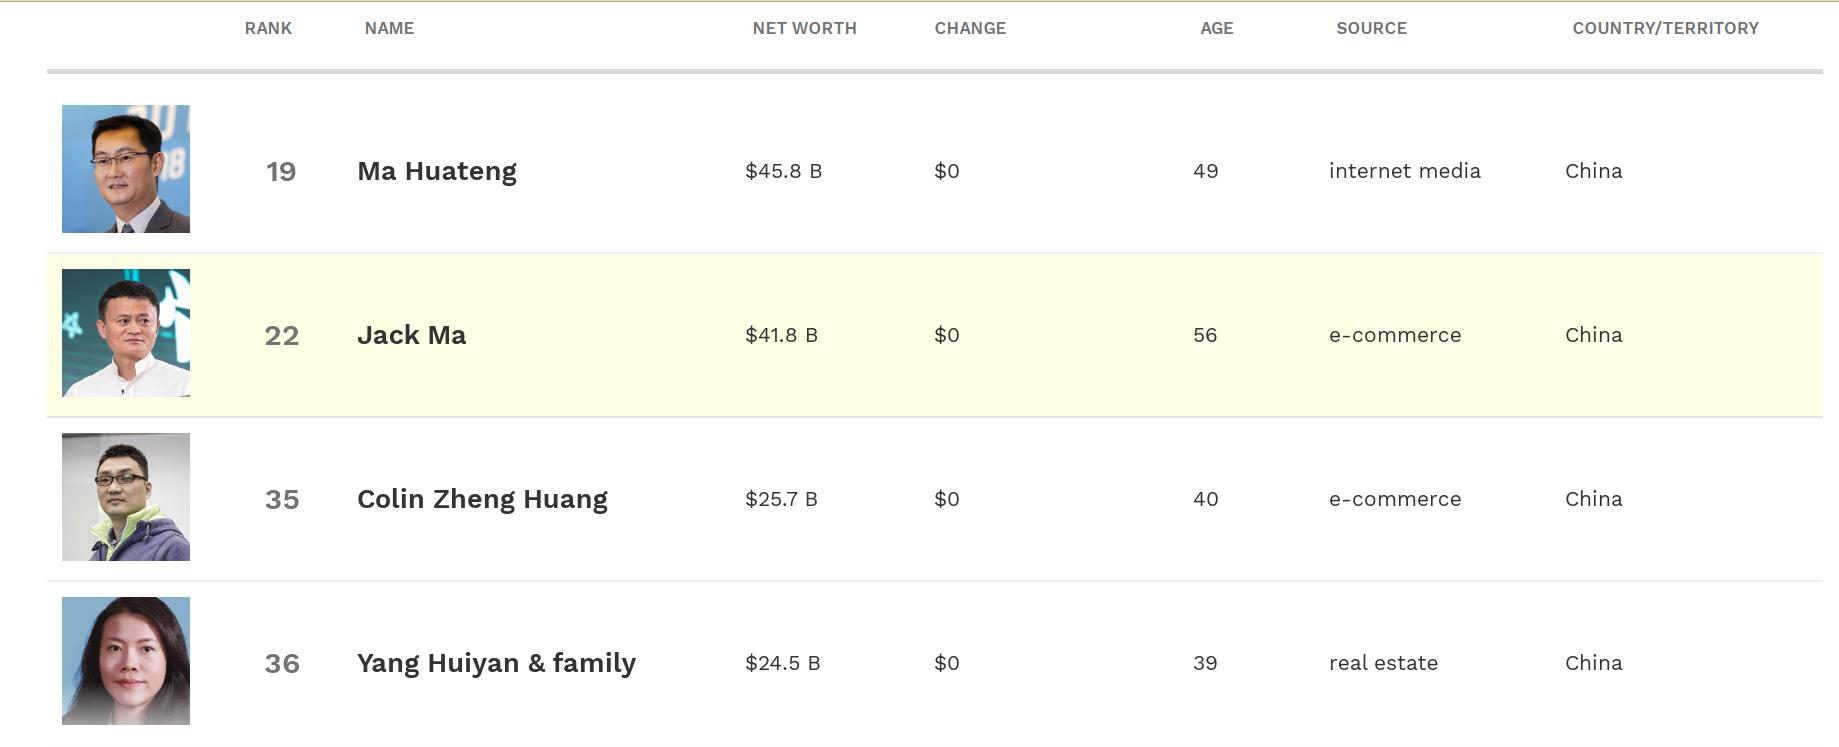This screenshot has height=747, width=1839.
Task: Click the NAME column header
Action: (389, 28)
